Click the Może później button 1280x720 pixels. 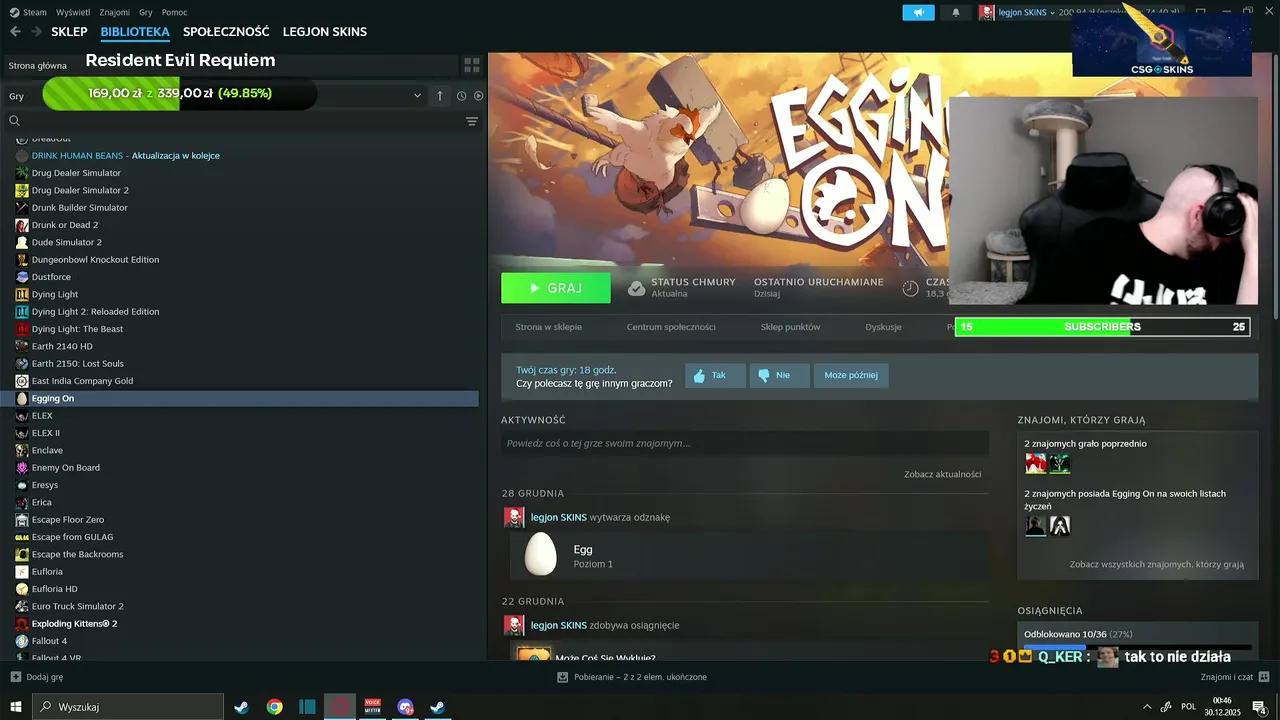coord(851,376)
